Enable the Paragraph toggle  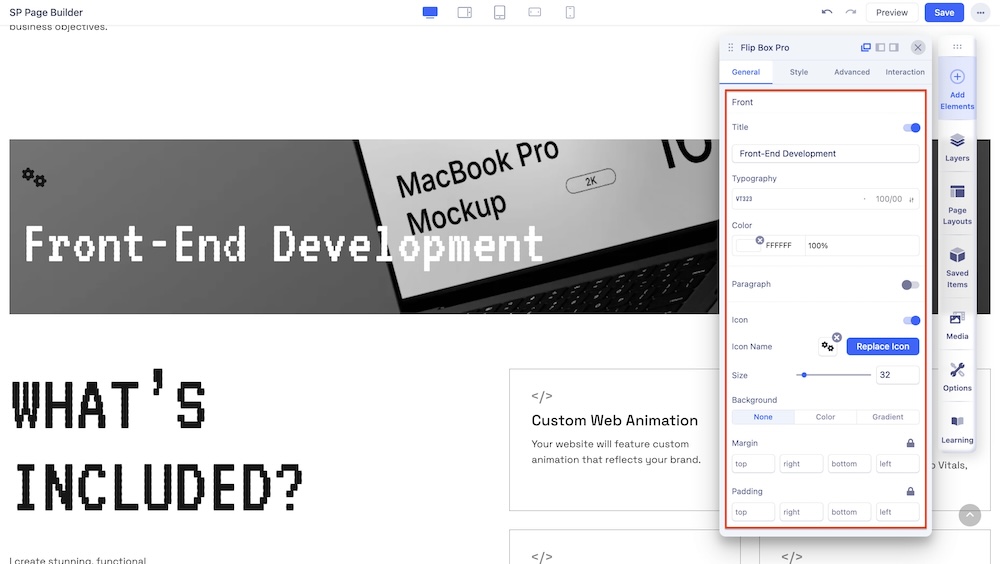(x=910, y=285)
